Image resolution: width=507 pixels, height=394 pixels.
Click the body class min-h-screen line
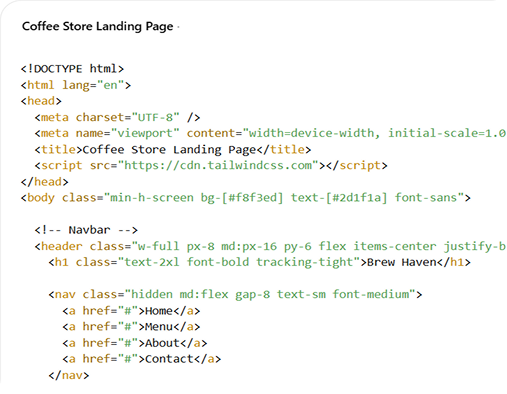pyautogui.click(x=246, y=198)
